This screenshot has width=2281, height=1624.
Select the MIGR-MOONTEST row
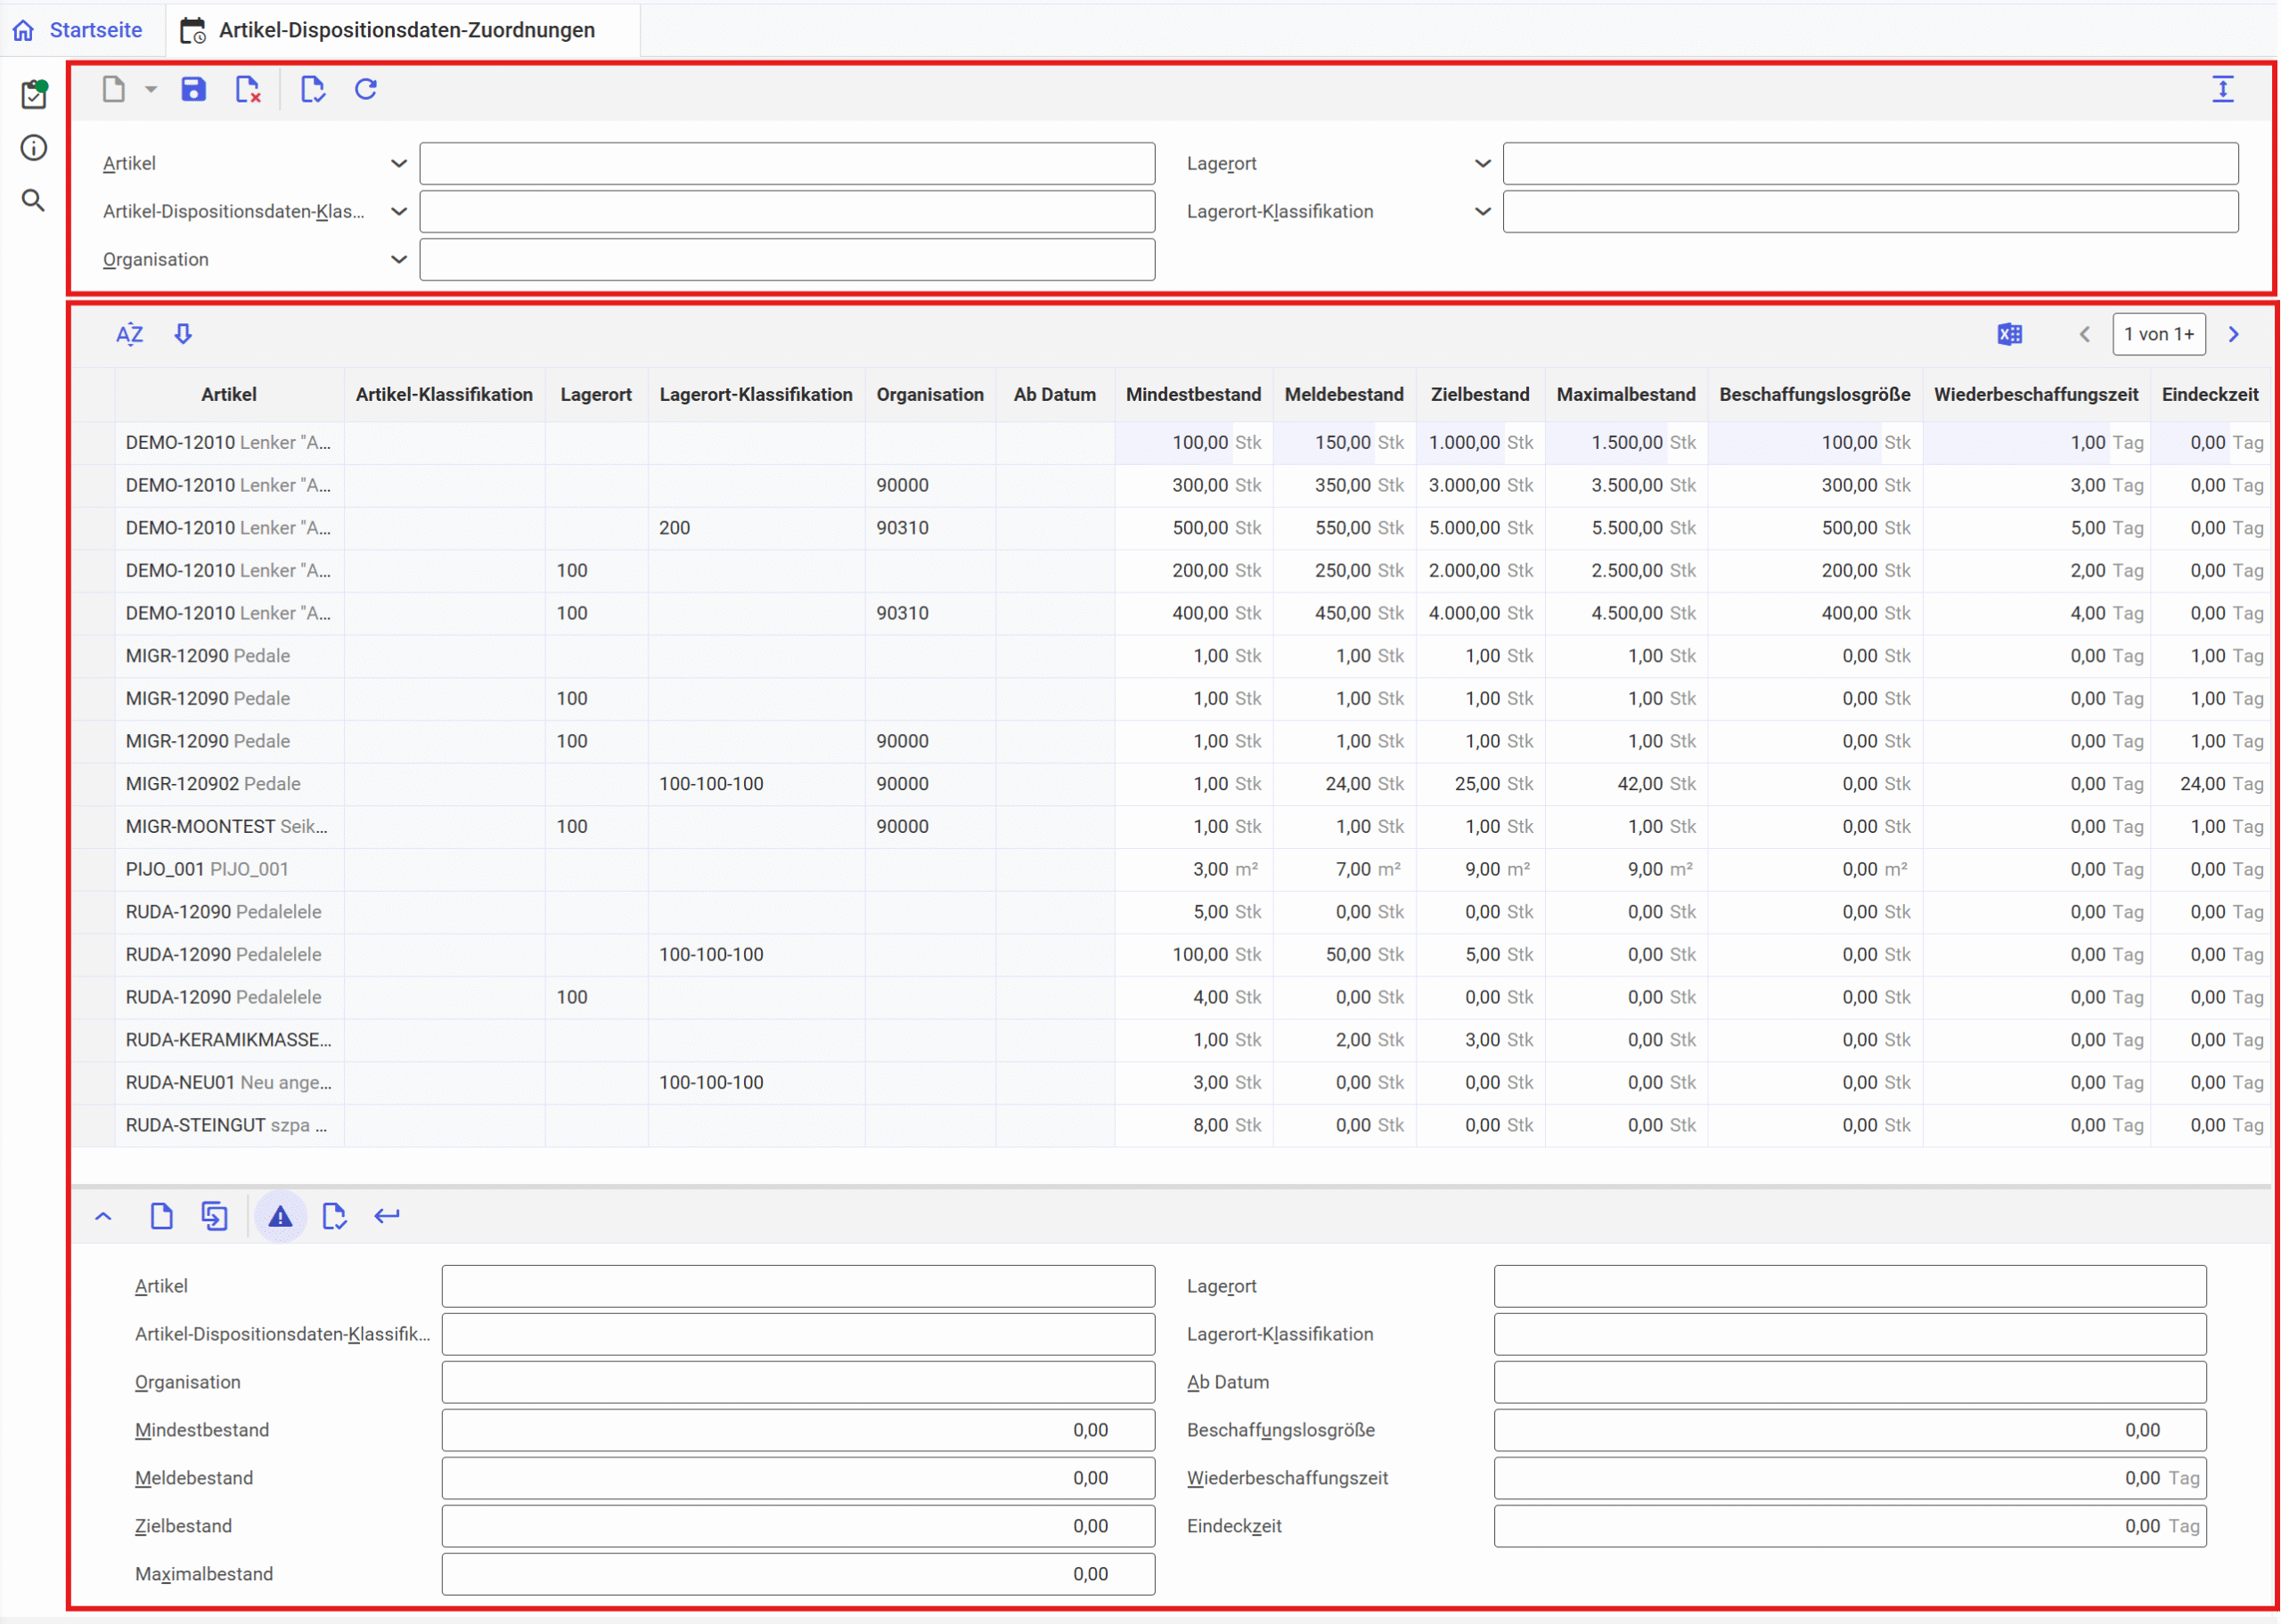(1170, 826)
